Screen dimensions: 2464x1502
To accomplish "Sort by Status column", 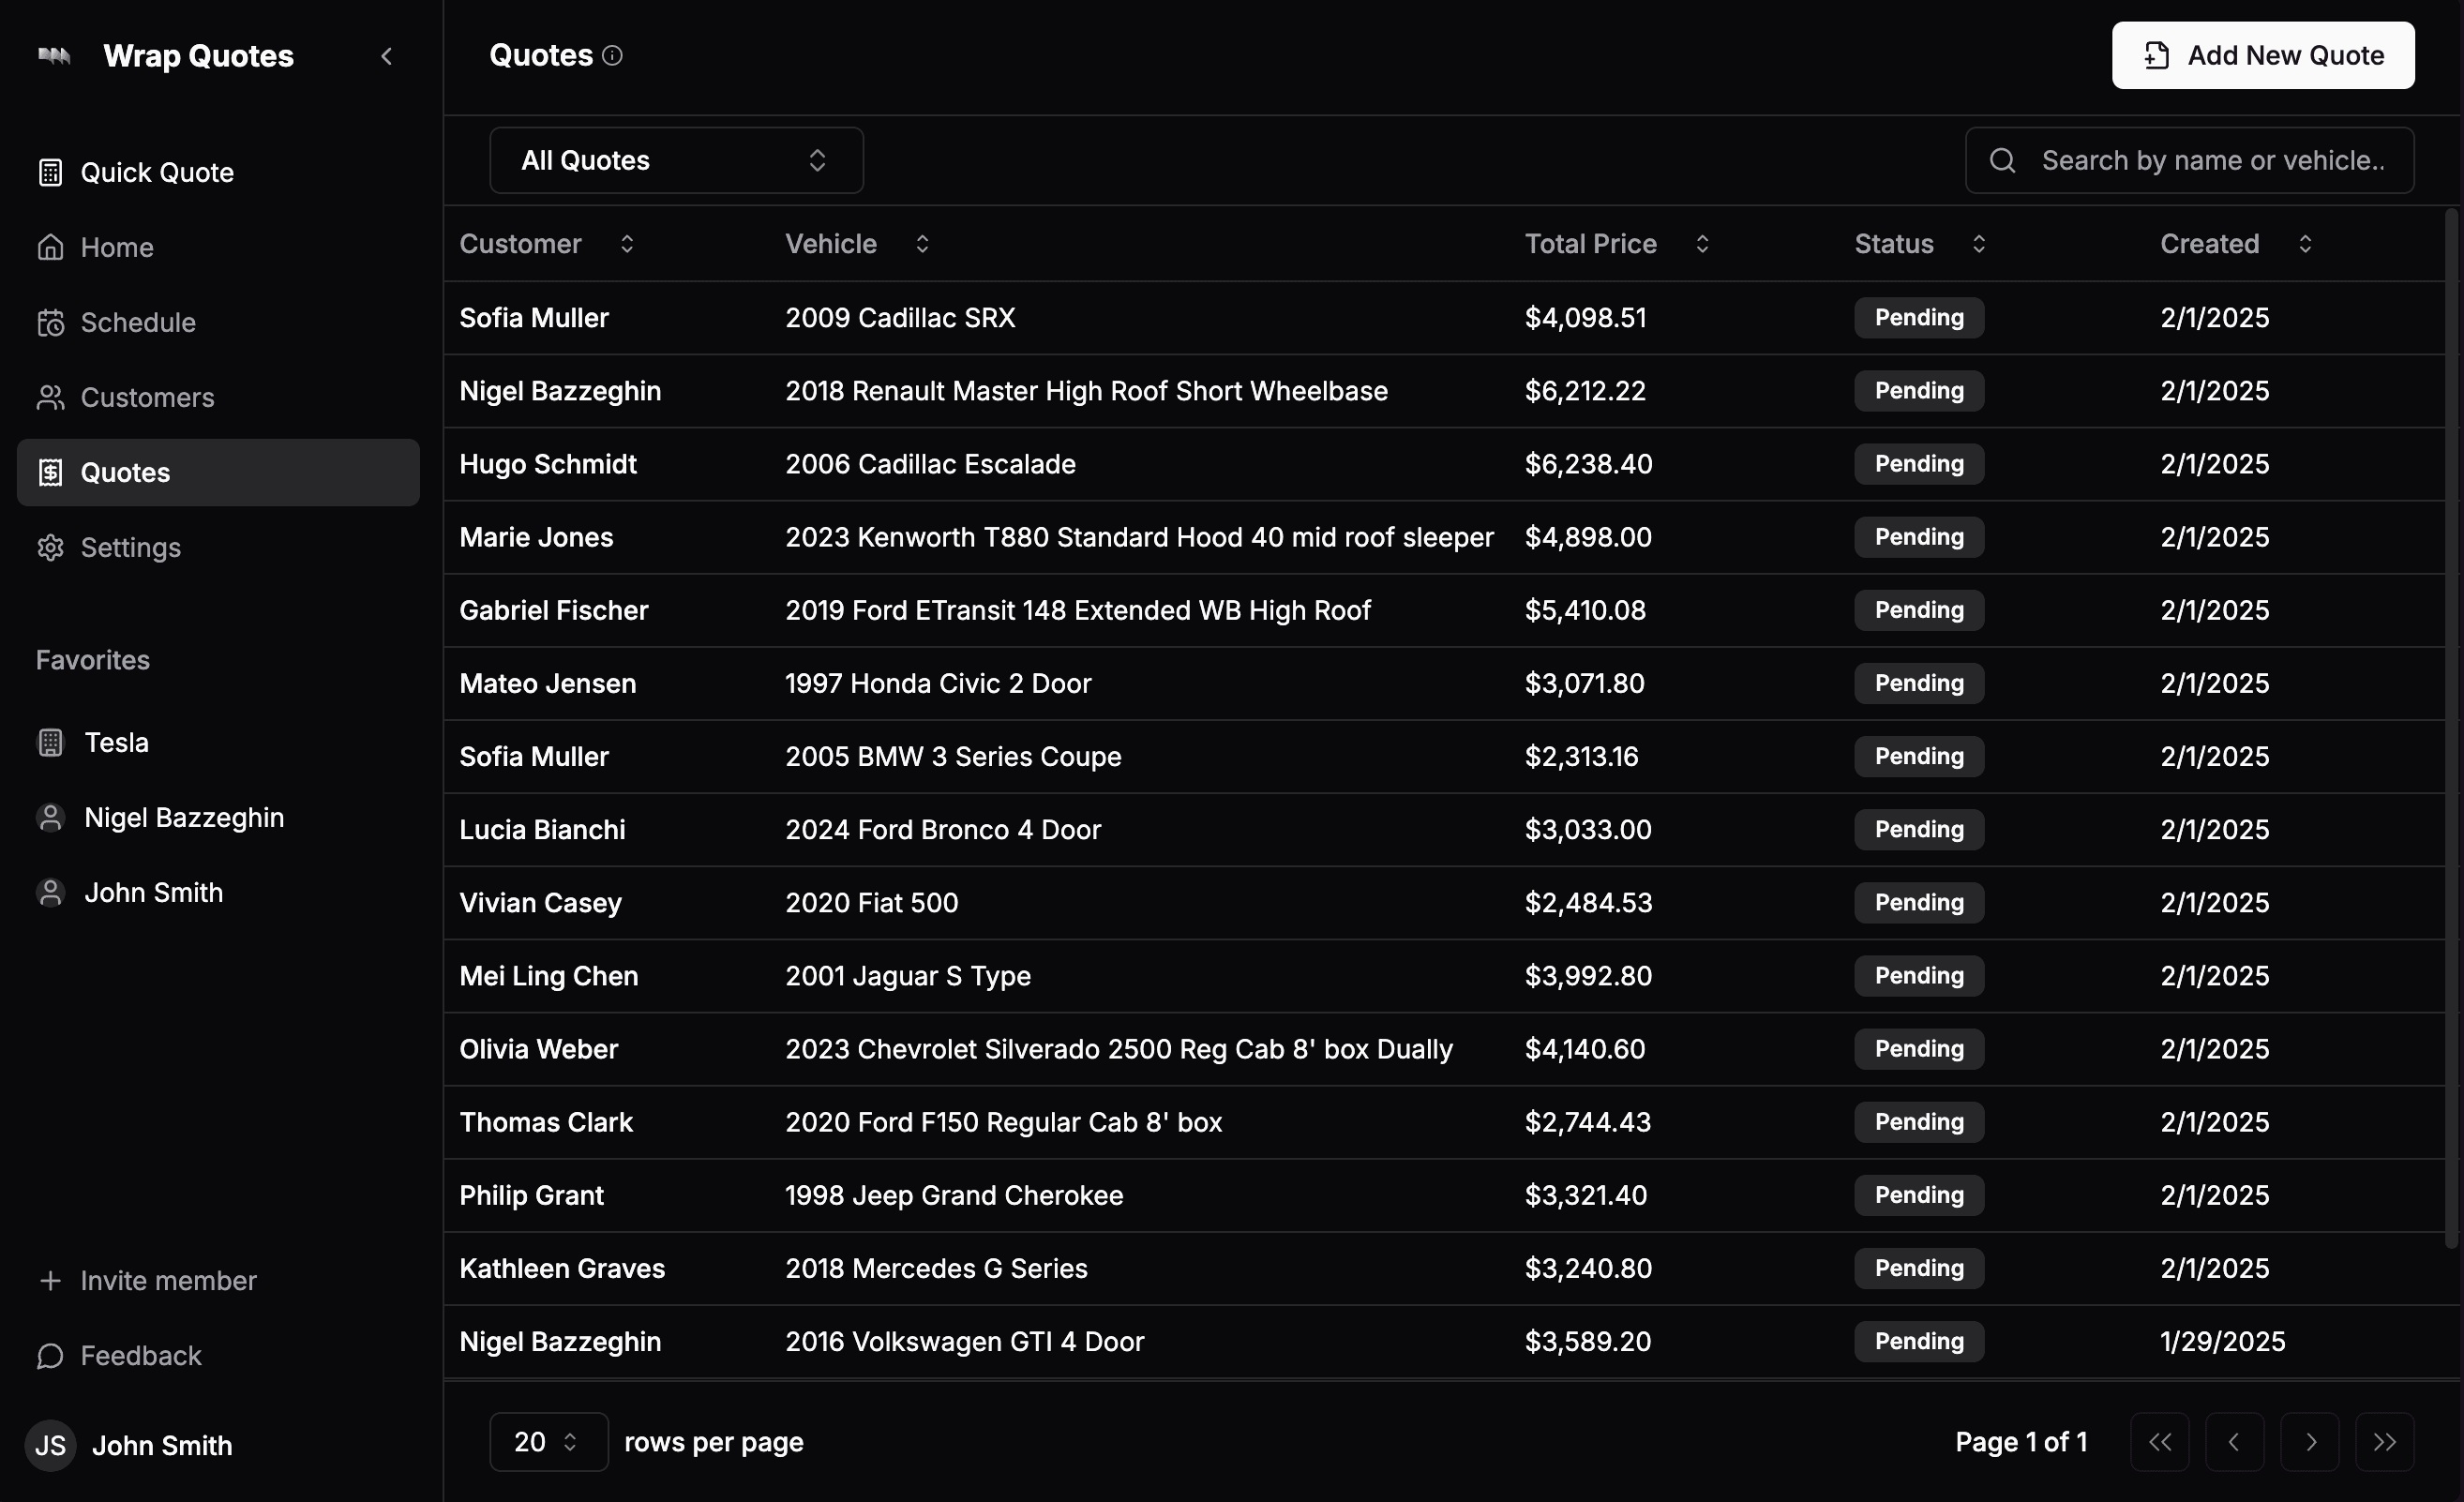I will coord(1920,243).
